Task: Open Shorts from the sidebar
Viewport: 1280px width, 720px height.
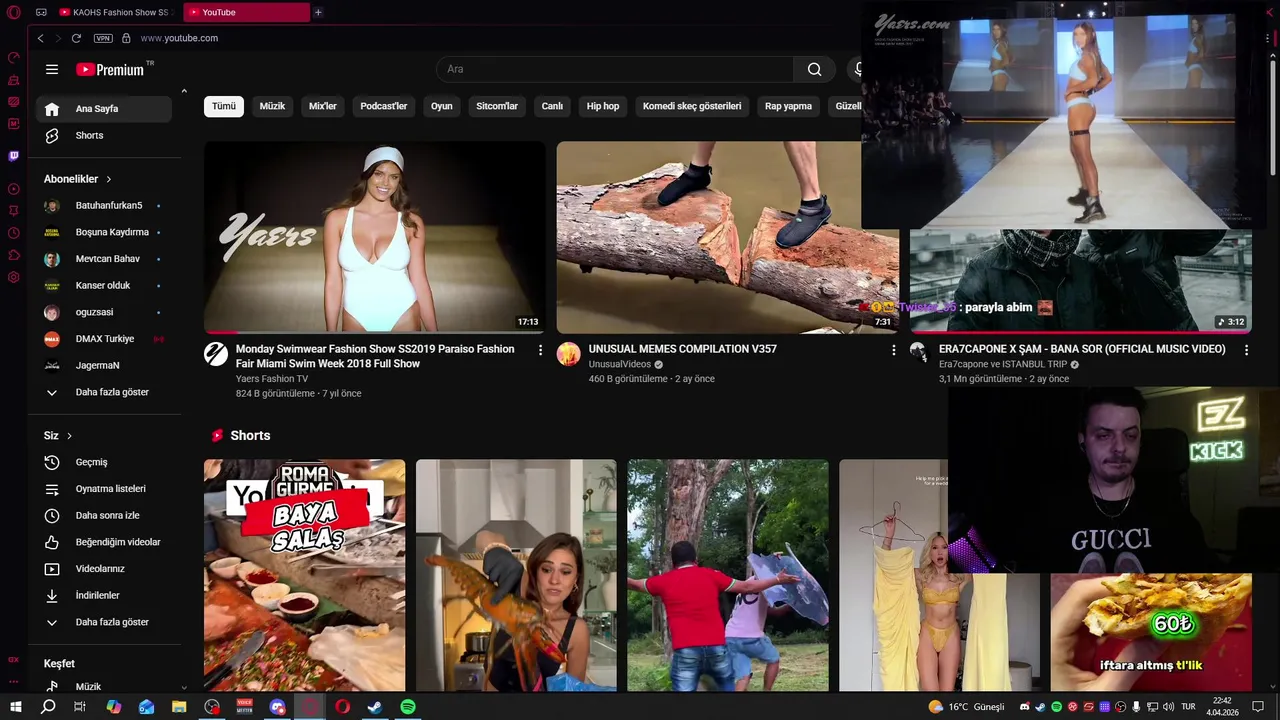Action: [104, 135]
